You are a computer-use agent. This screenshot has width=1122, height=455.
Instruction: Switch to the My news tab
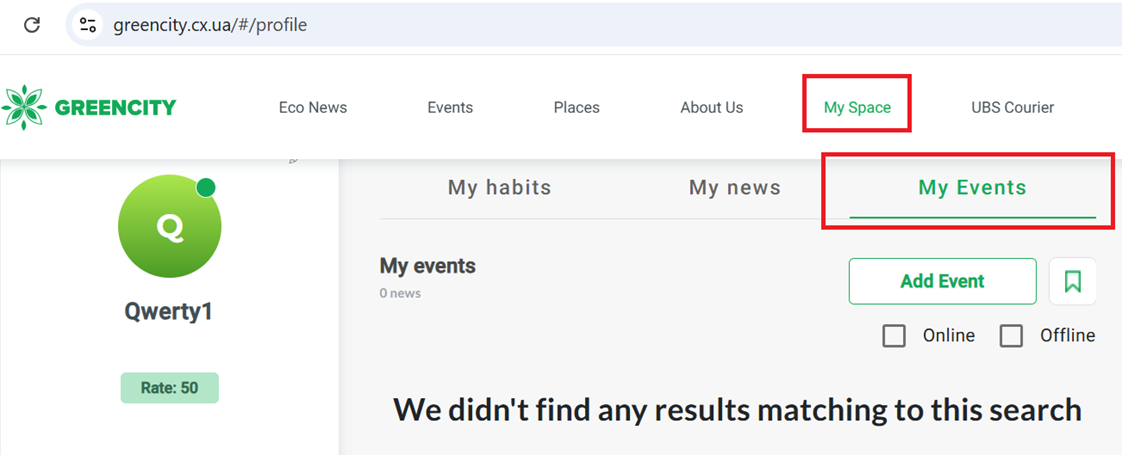pyautogui.click(x=735, y=187)
